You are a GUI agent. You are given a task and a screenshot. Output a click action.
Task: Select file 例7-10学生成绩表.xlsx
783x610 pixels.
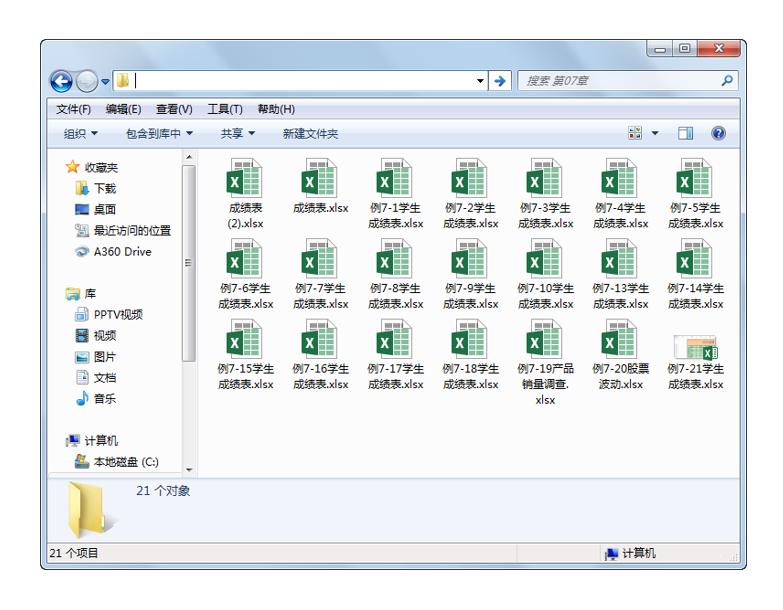[545, 274]
